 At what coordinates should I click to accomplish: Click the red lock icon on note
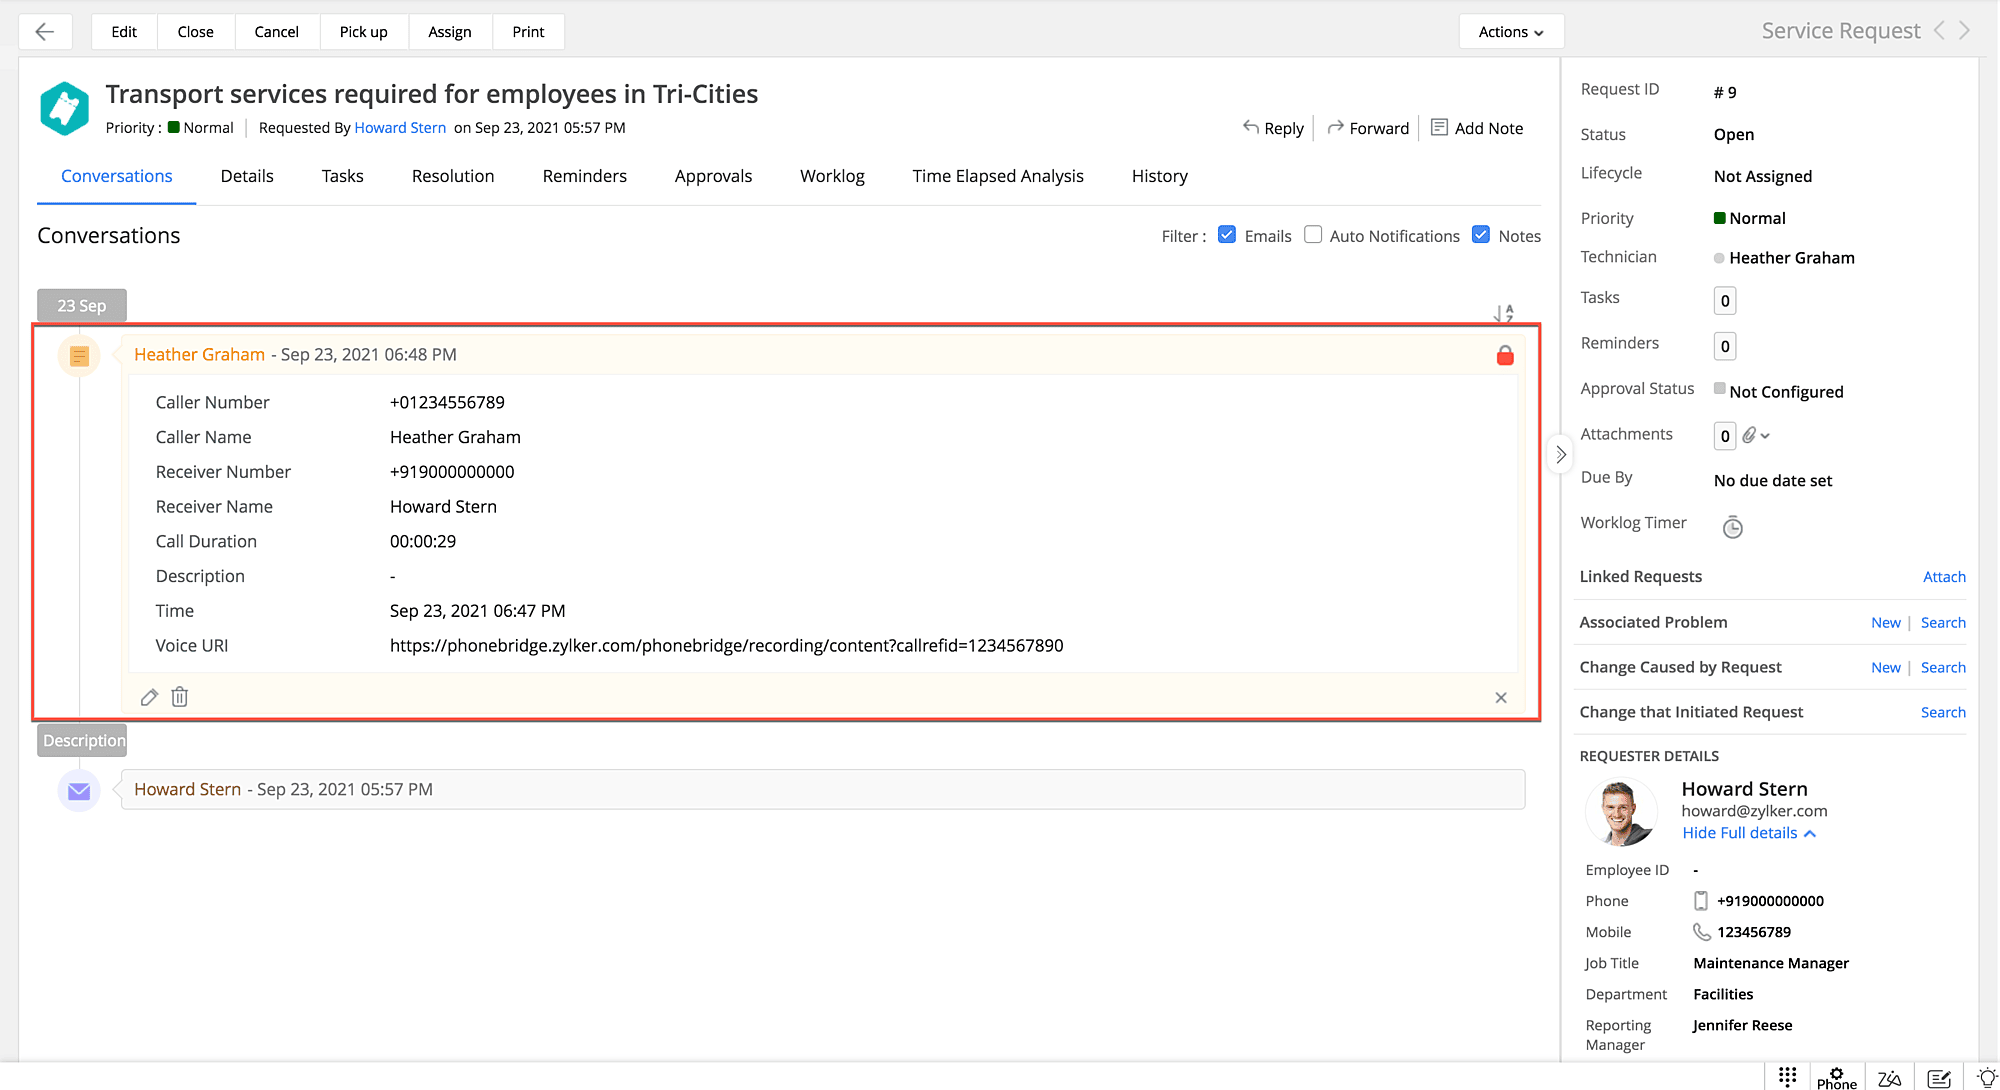coord(1504,356)
